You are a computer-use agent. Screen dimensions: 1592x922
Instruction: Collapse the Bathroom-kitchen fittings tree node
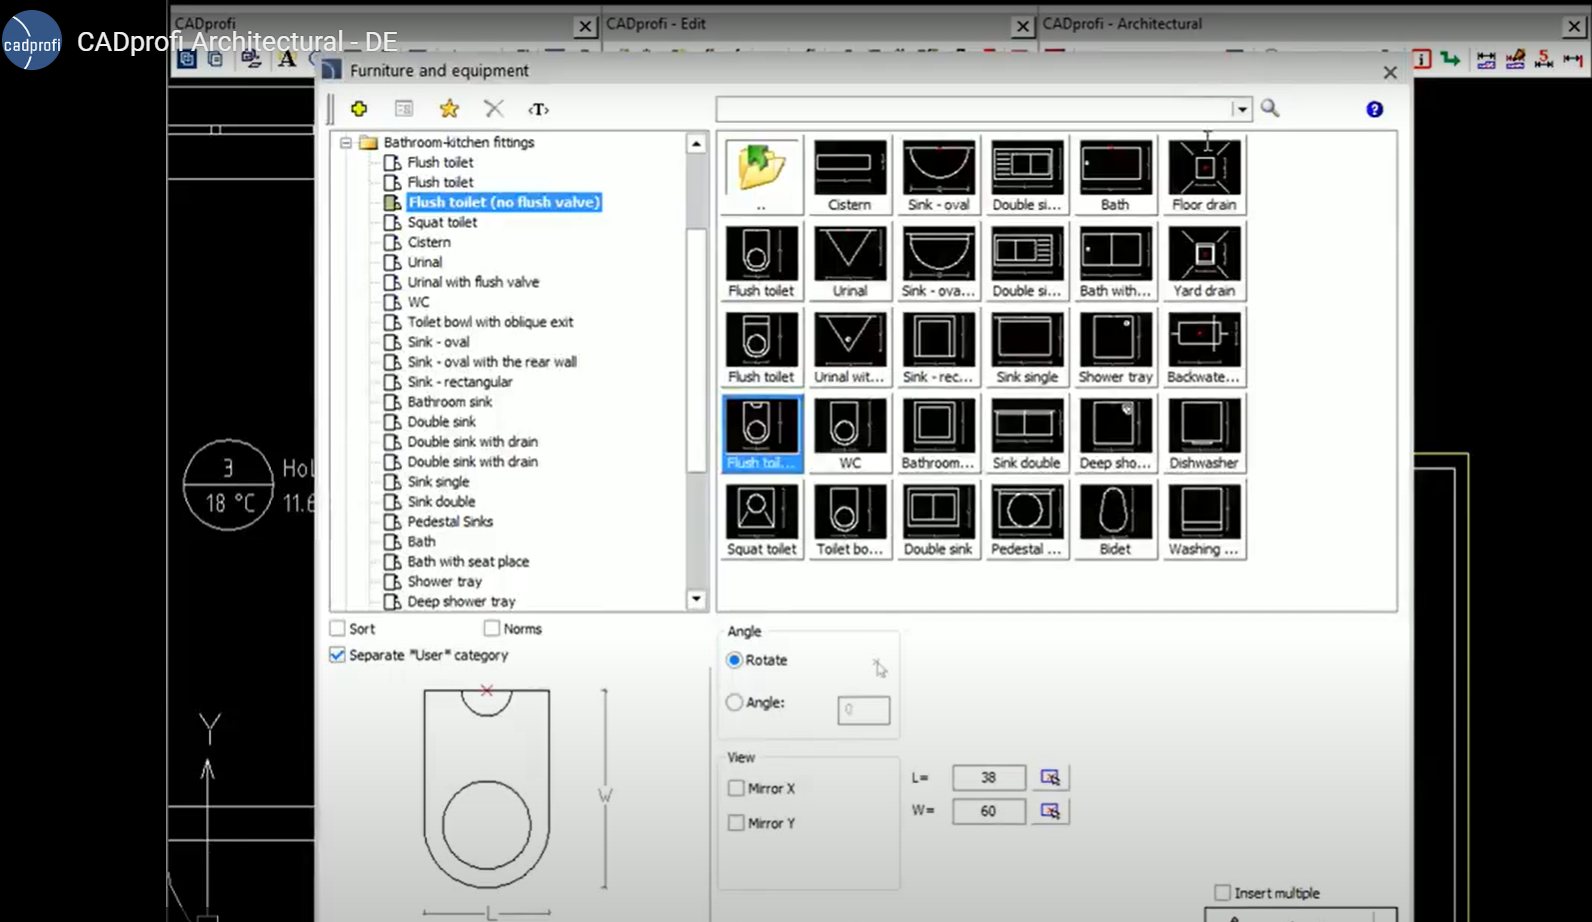tap(346, 142)
